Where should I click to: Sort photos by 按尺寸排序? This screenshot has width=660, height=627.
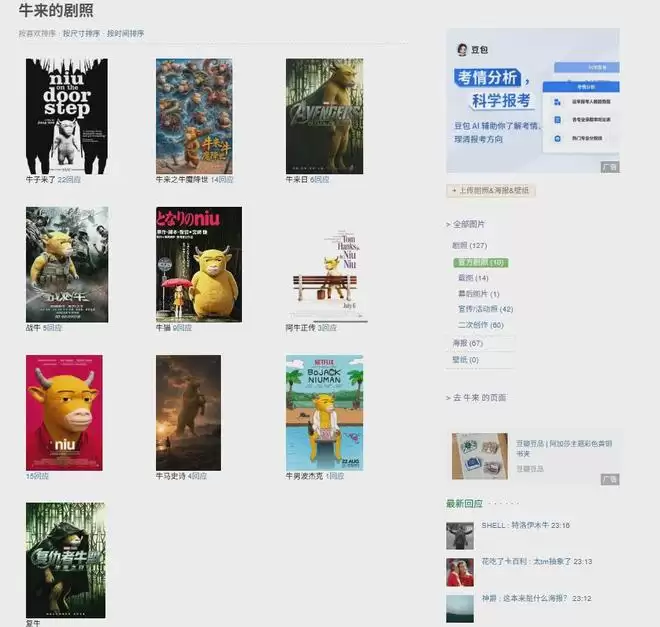81,33
